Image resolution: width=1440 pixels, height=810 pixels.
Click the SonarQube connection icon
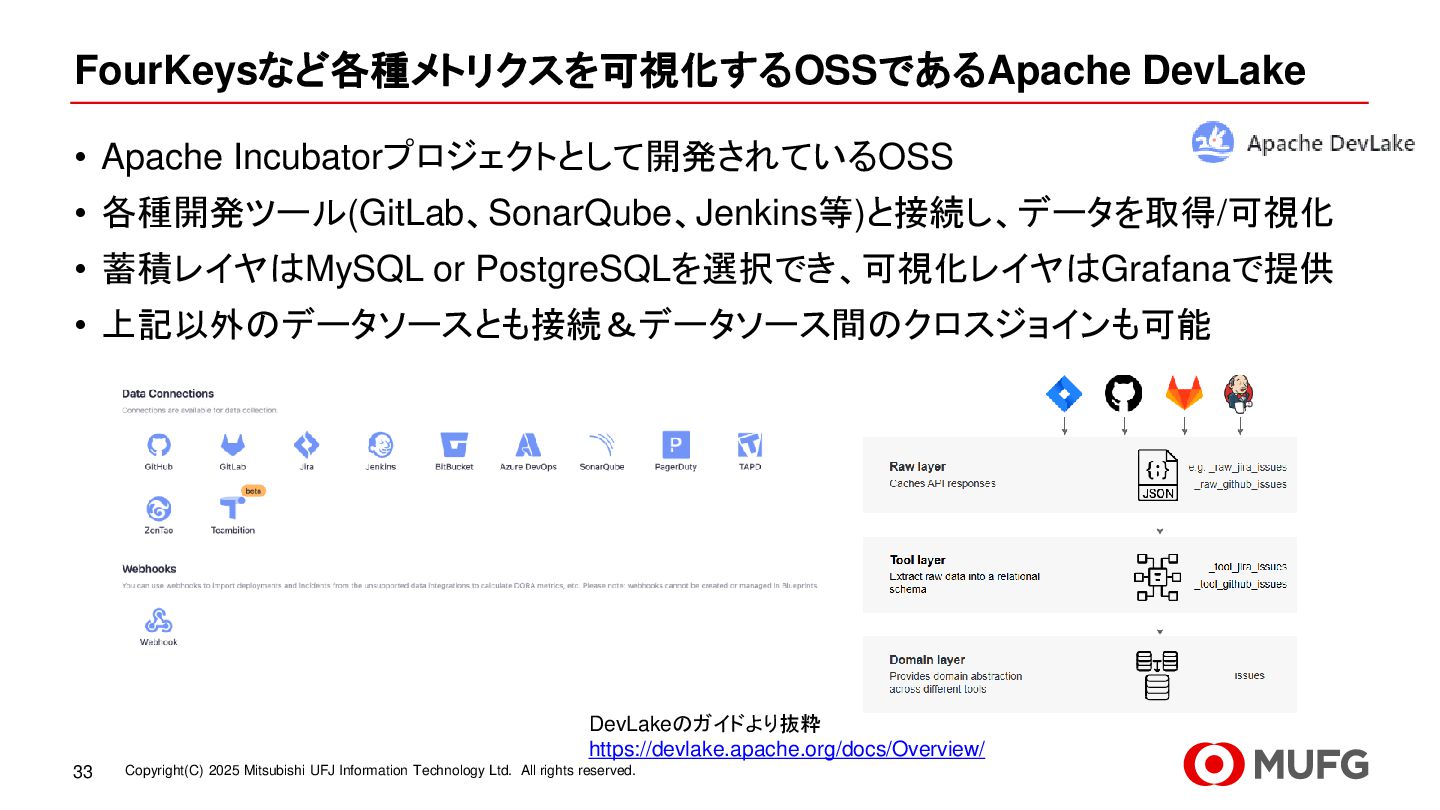(602, 445)
